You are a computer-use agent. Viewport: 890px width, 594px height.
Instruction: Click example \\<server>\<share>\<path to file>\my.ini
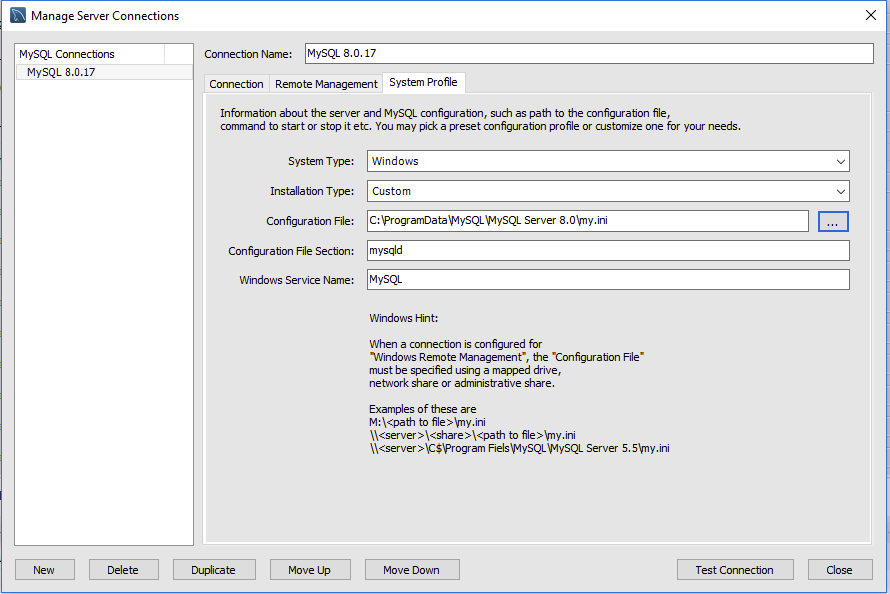click(x=472, y=435)
